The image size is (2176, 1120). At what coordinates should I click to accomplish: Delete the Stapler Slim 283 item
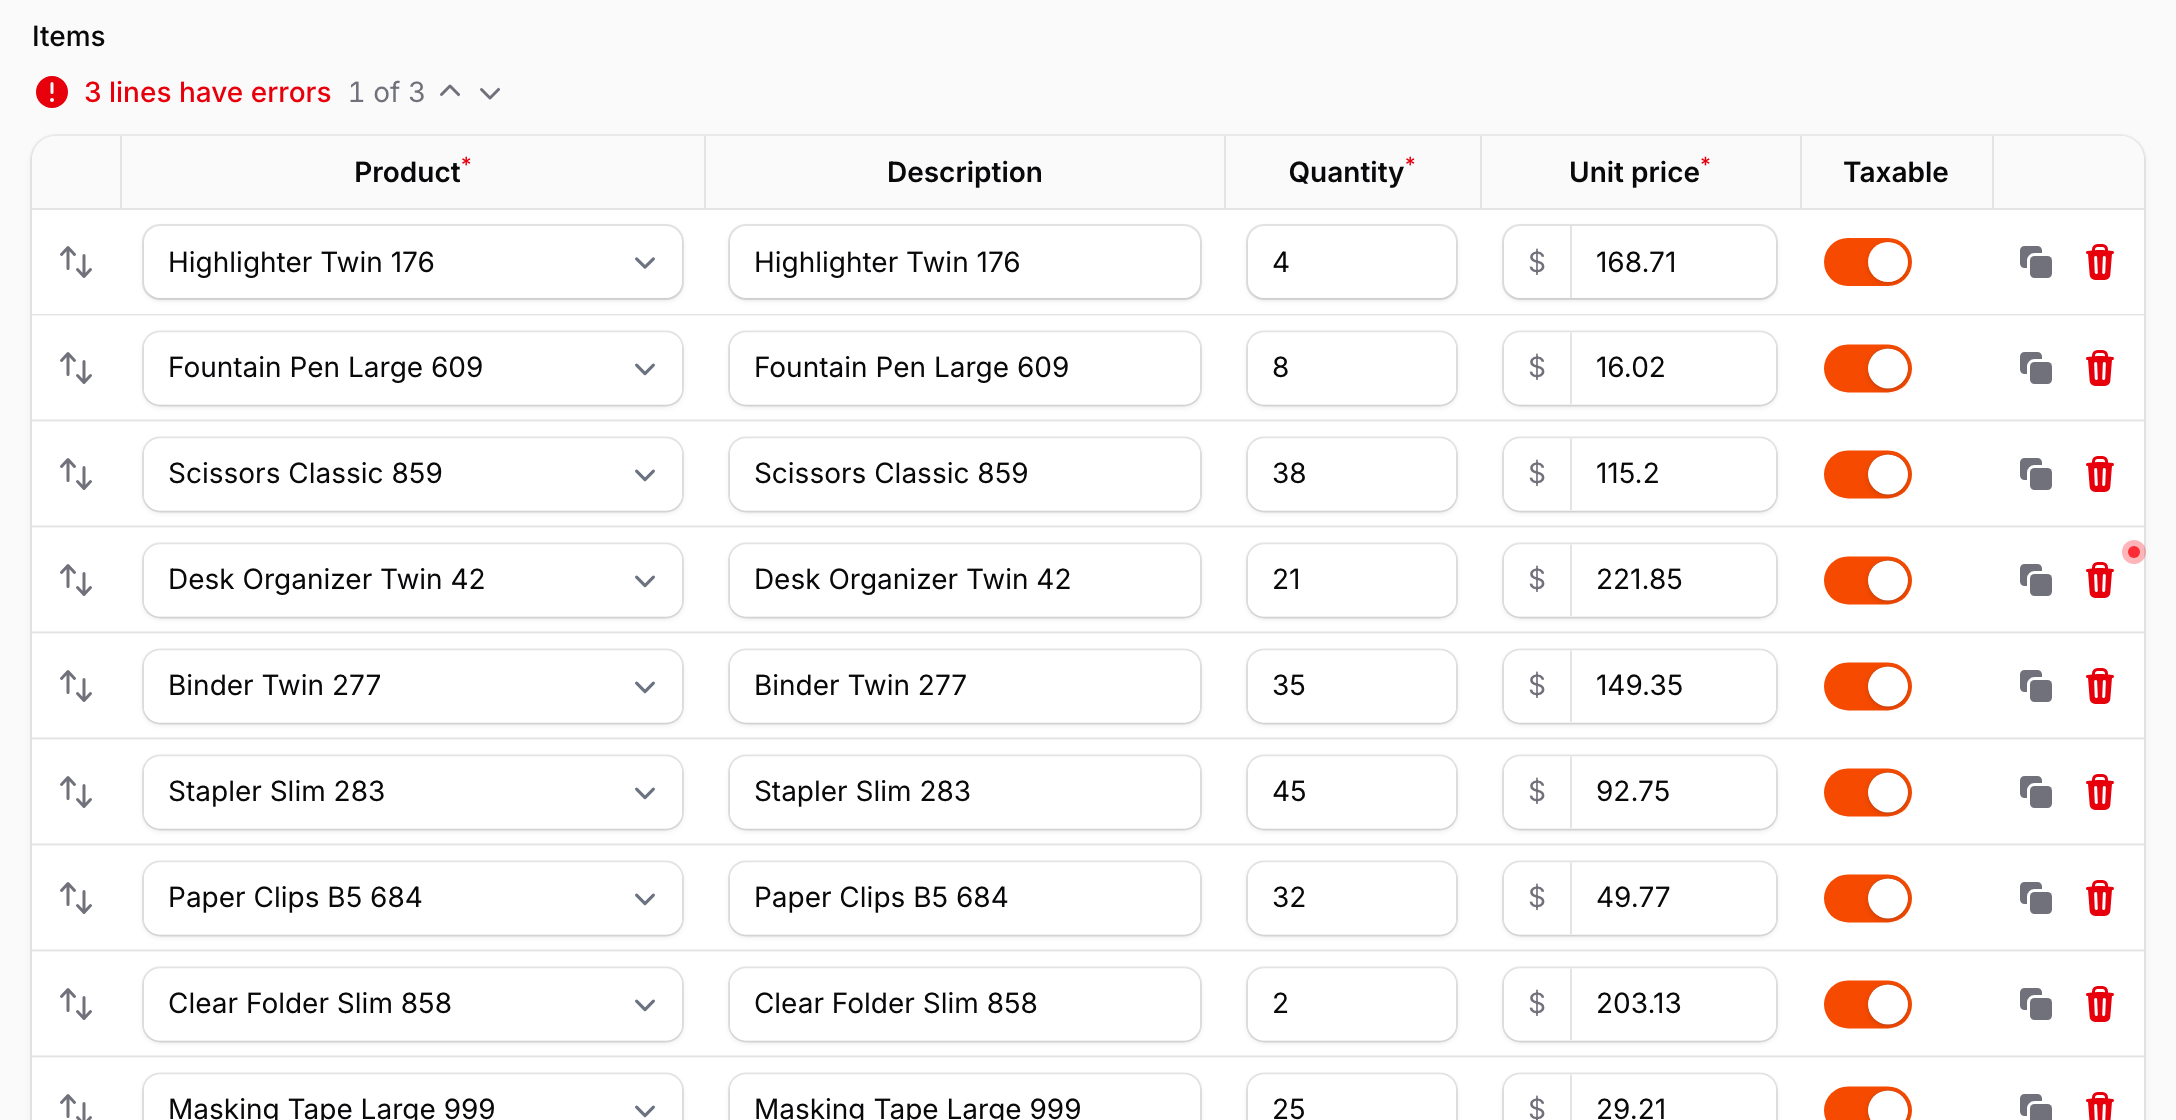[2099, 792]
